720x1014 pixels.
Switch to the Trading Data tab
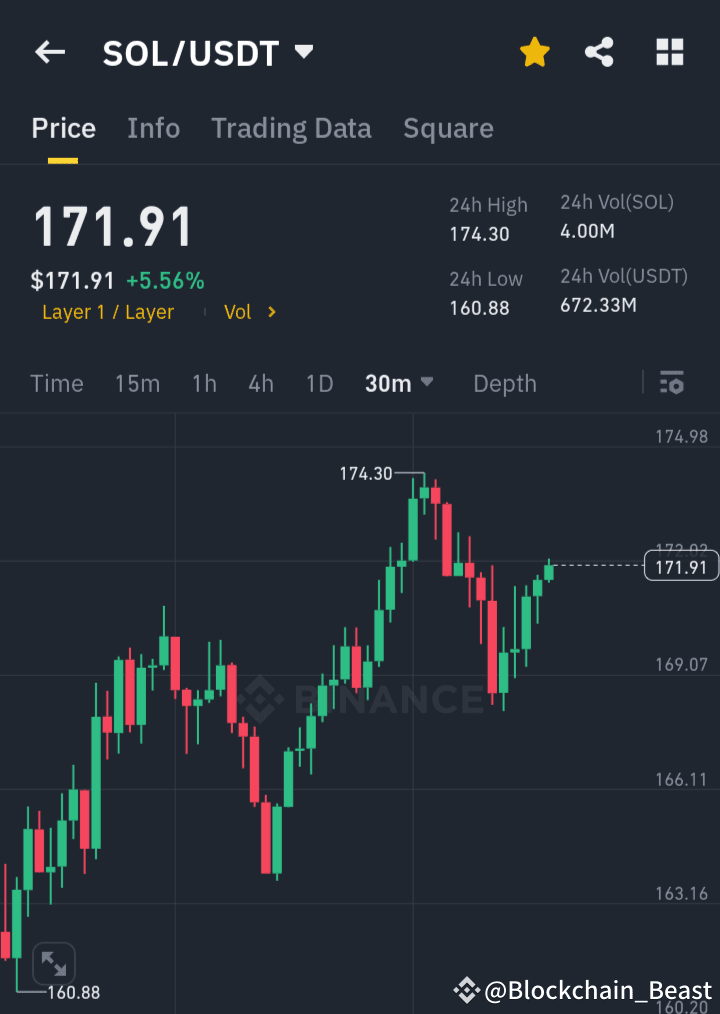(291, 128)
